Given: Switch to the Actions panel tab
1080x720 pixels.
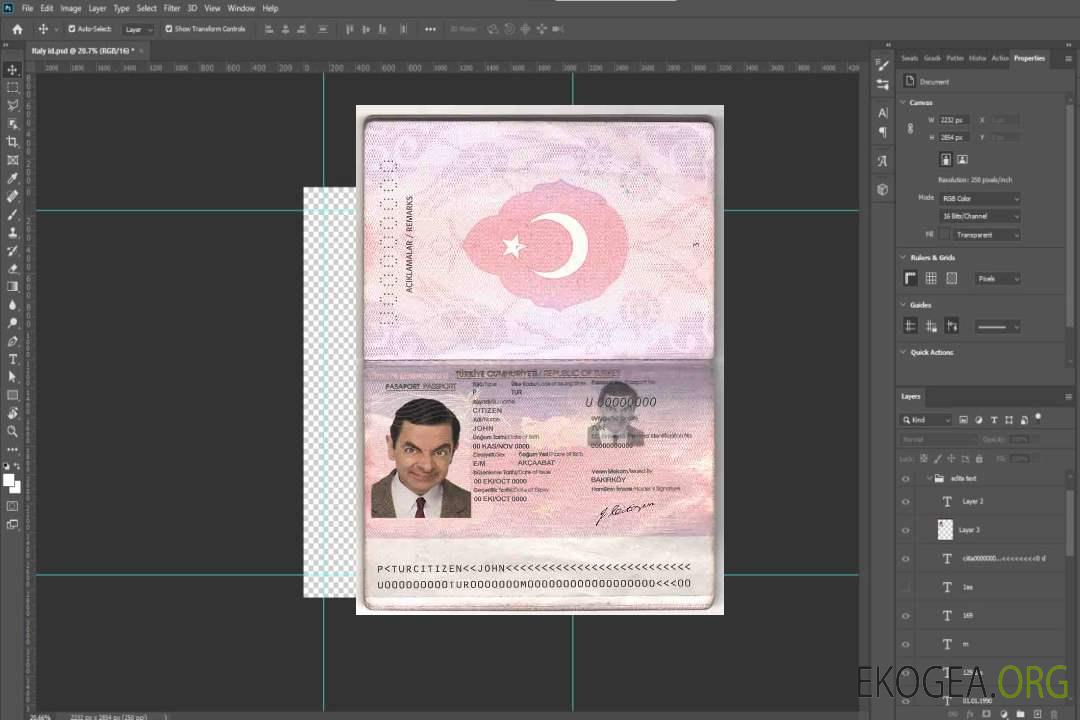Looking at the screenshot, I should click(x=1000, y=59).
